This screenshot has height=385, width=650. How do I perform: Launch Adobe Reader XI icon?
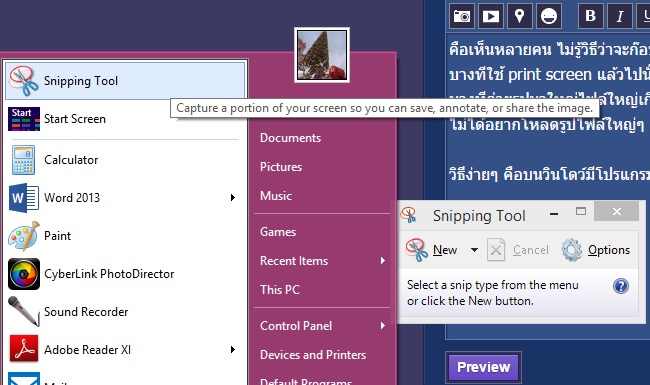pos(24,349)
